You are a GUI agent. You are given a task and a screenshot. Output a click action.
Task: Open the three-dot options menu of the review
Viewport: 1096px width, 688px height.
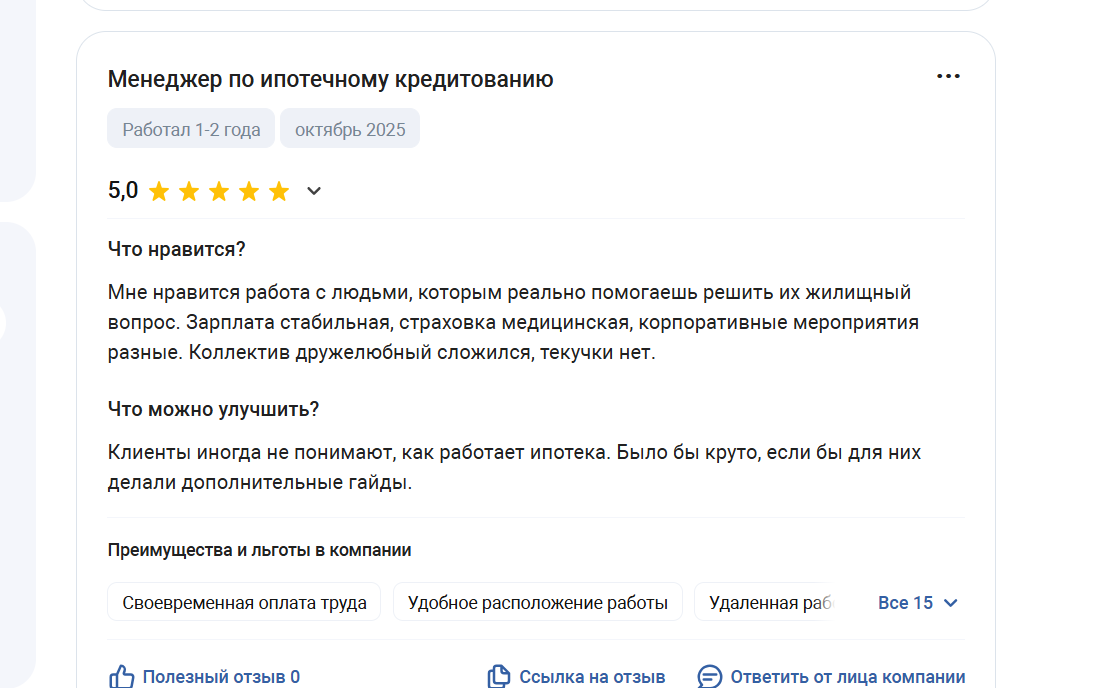[947, 77]
